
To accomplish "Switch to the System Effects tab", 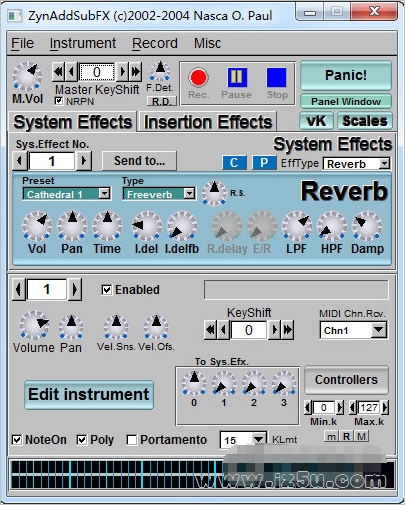I will [72, 122].
